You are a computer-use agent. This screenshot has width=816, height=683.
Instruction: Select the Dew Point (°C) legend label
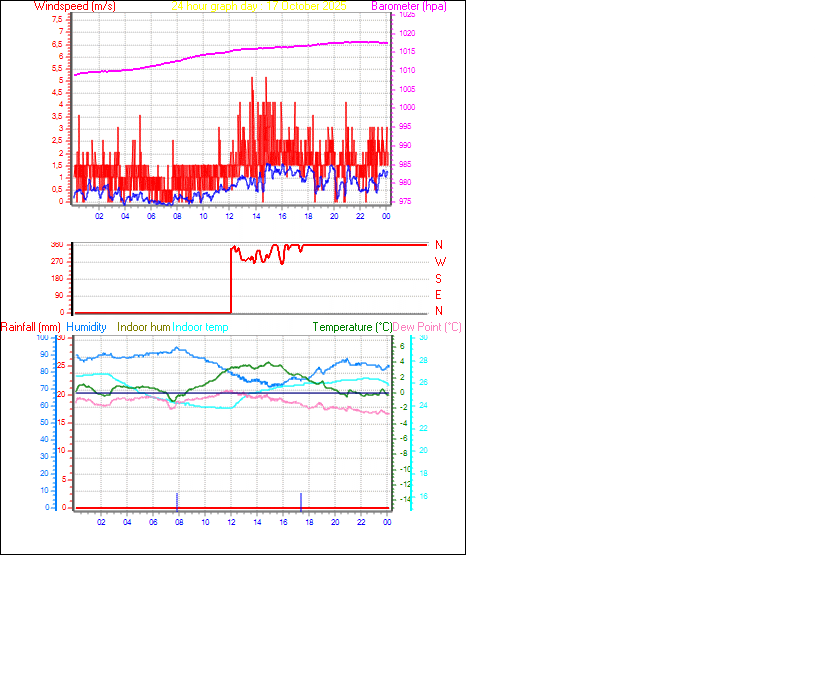tap(427, 326)
